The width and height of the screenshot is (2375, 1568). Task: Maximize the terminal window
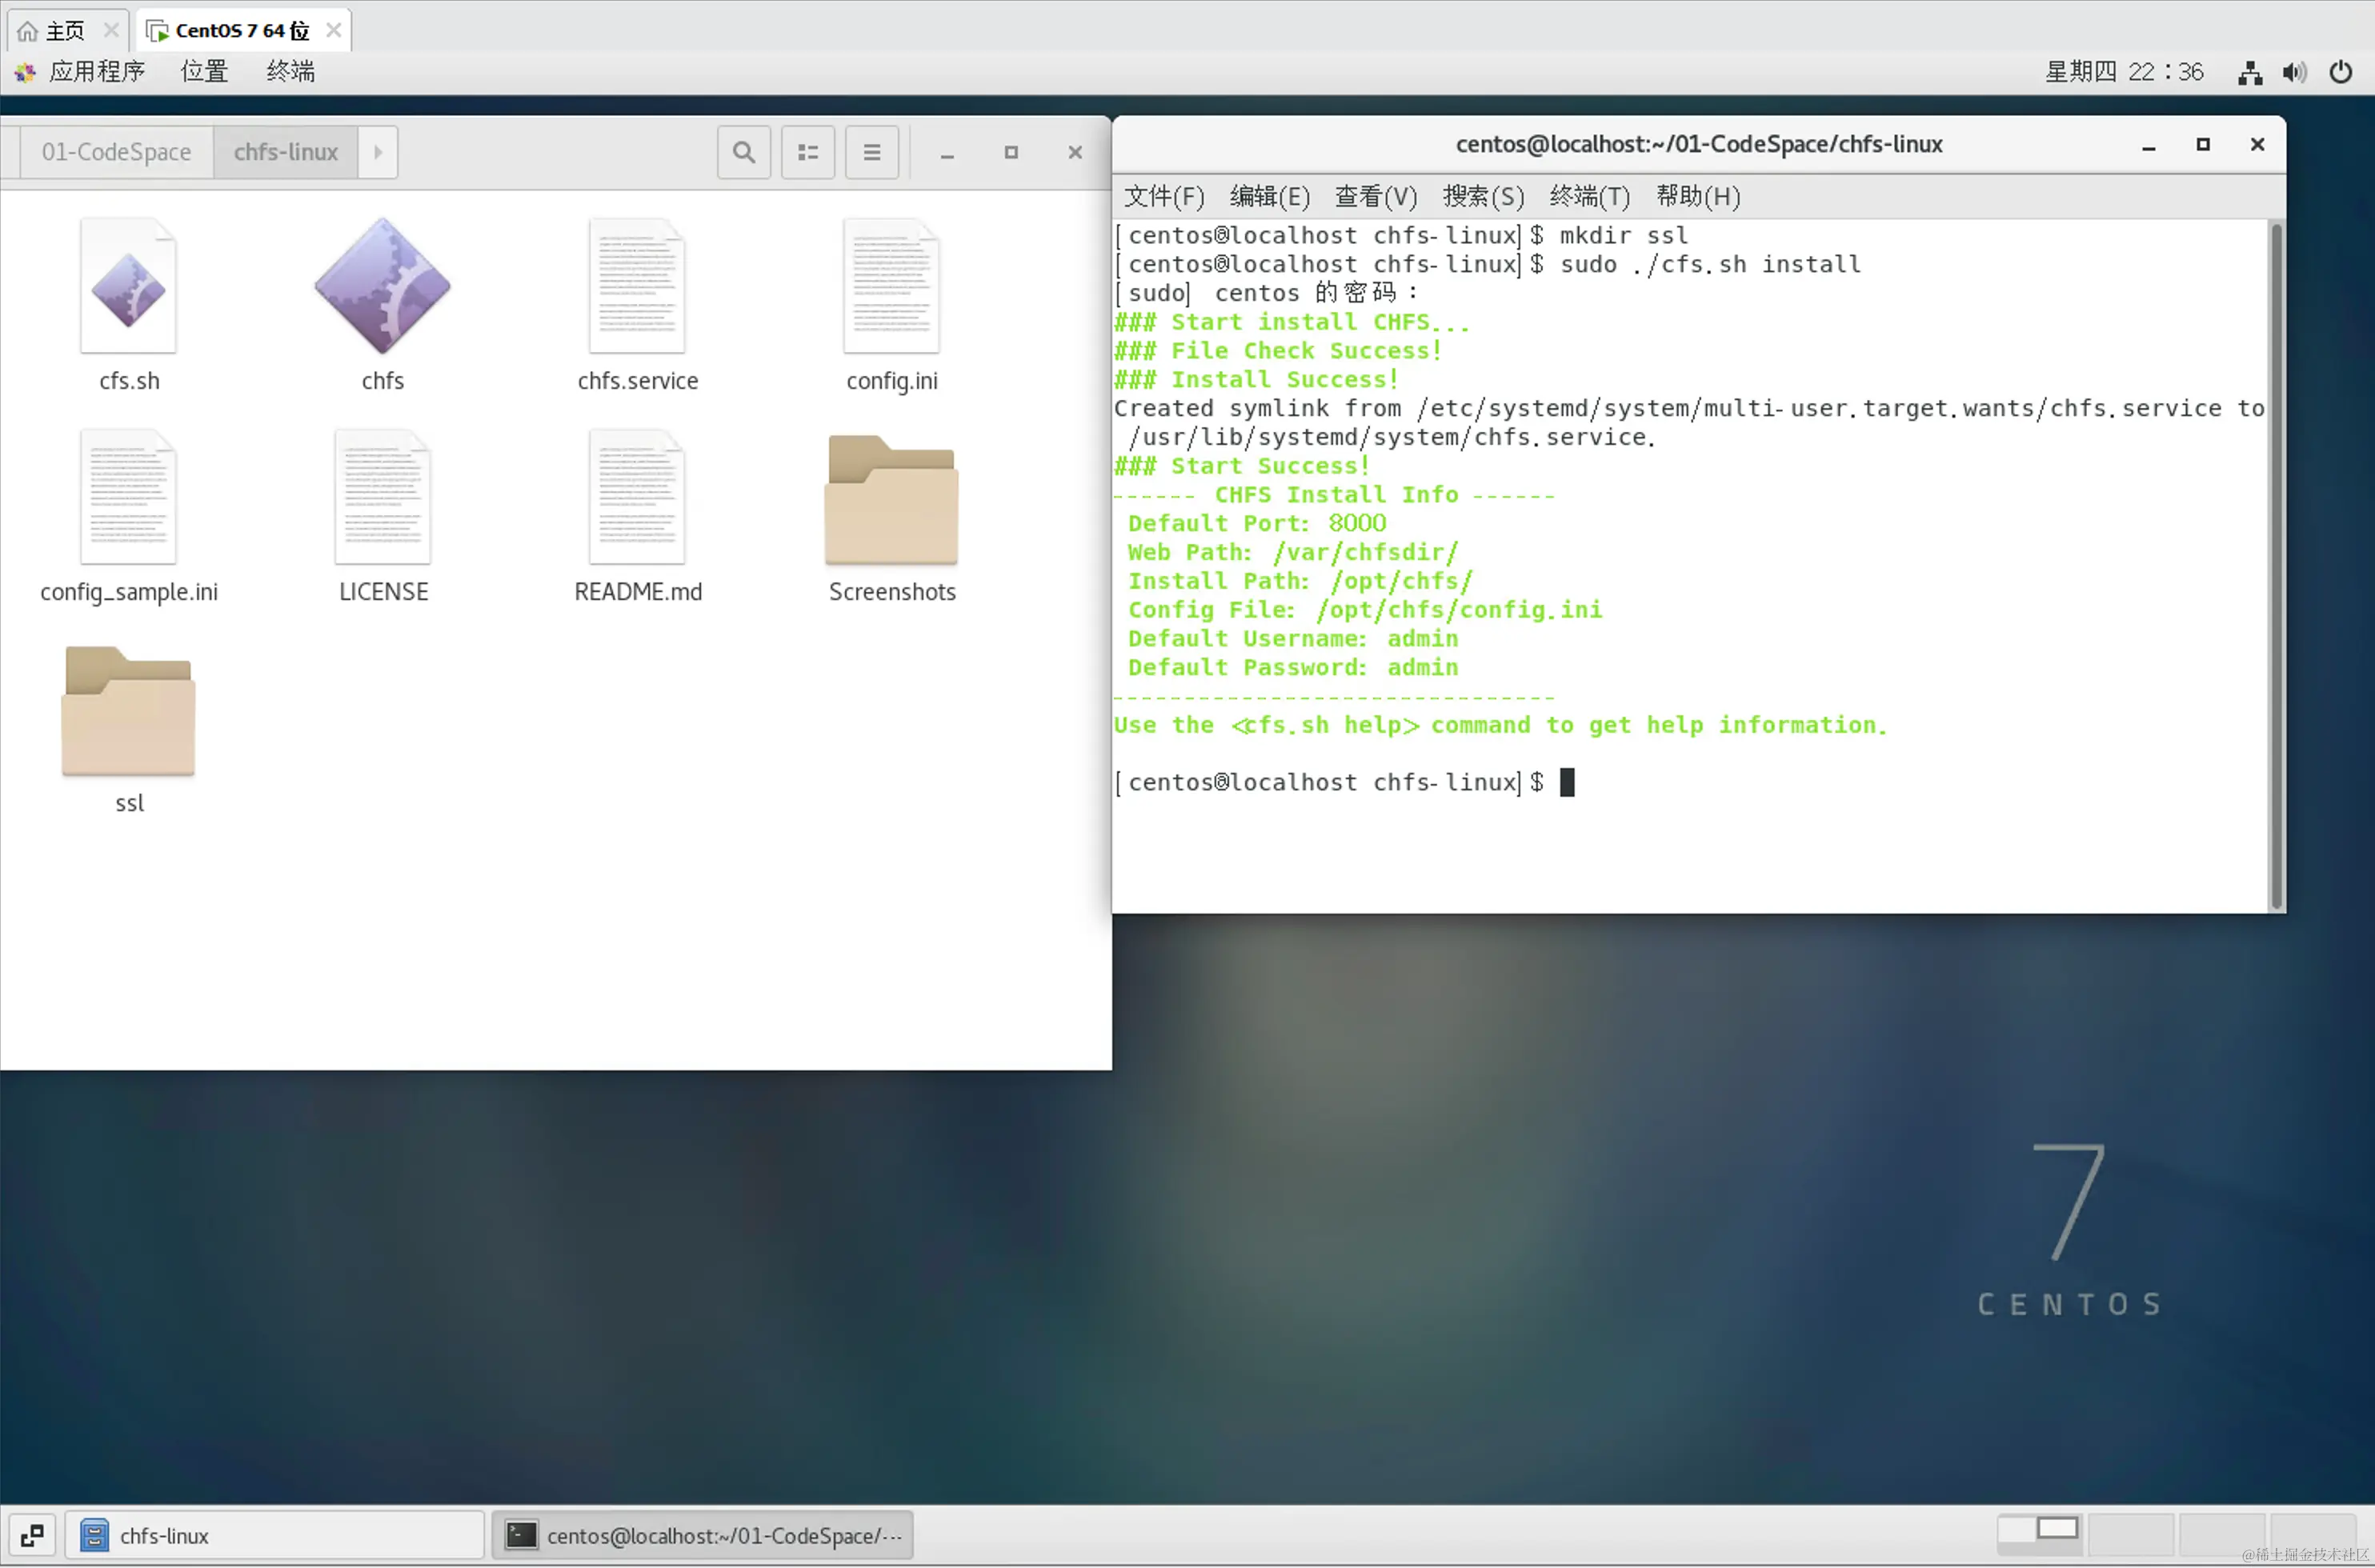[2203, 144]
